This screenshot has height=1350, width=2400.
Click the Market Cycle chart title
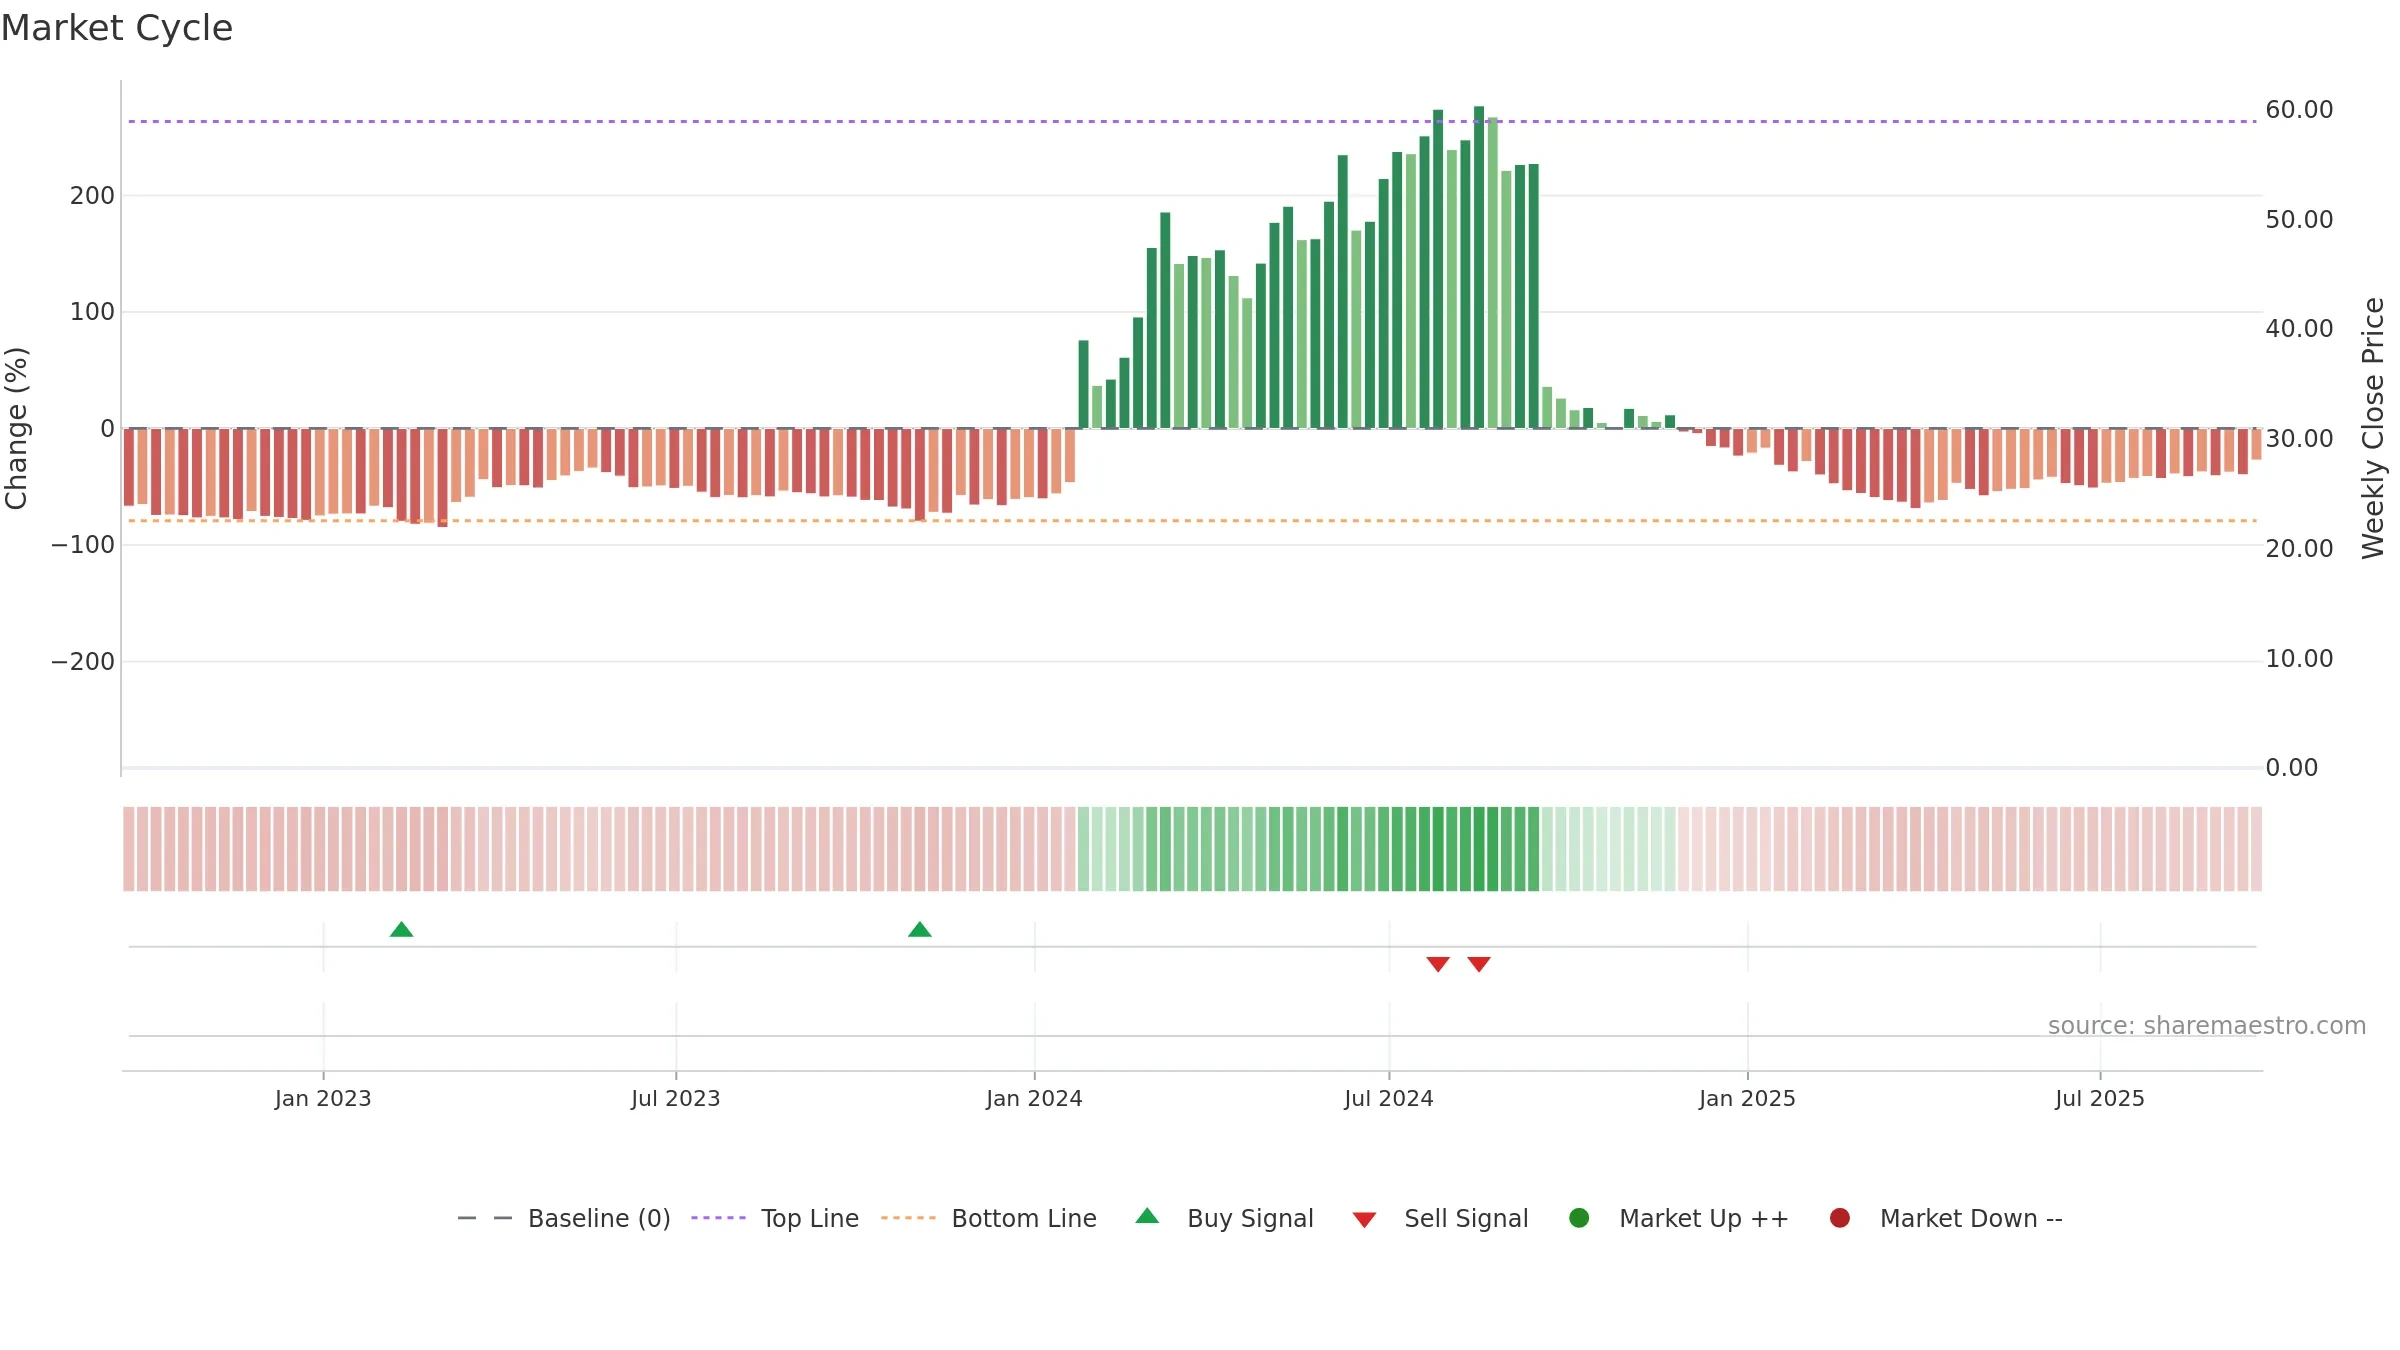[117, 28]
